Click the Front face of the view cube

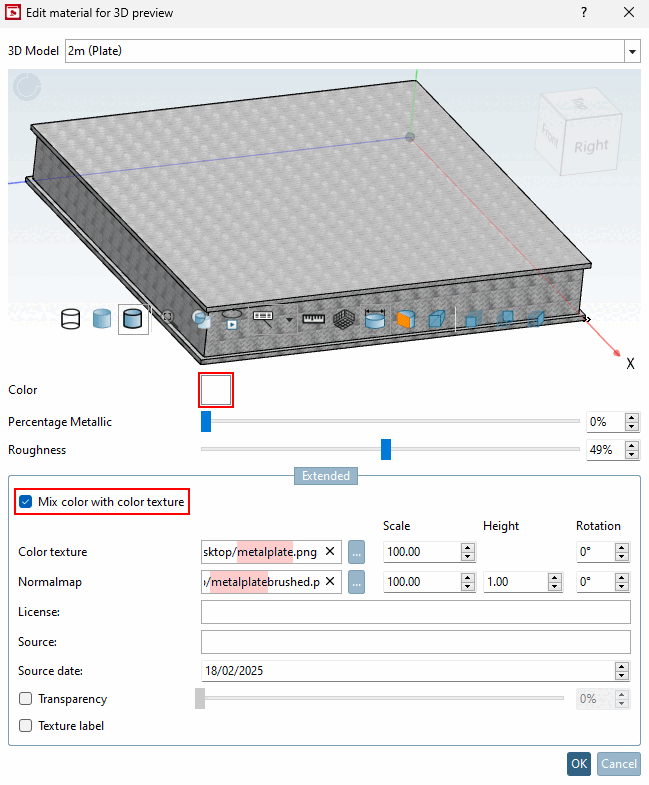(550, 135)
